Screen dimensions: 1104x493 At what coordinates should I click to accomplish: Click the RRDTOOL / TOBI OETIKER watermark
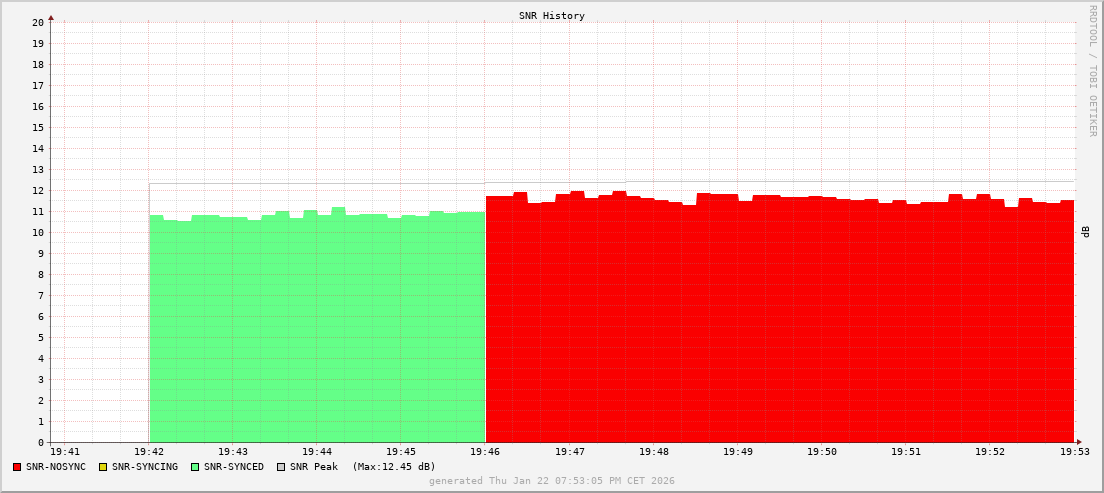(x=1092, y=70)
